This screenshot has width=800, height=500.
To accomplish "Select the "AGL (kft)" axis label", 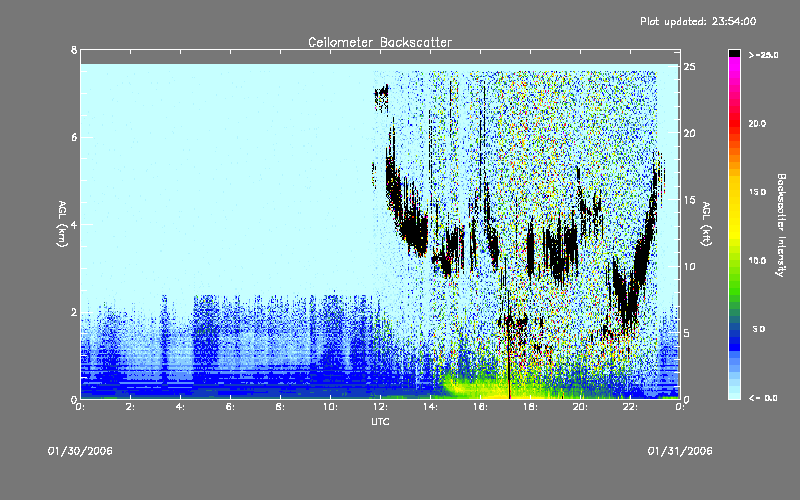I will 706,224.
